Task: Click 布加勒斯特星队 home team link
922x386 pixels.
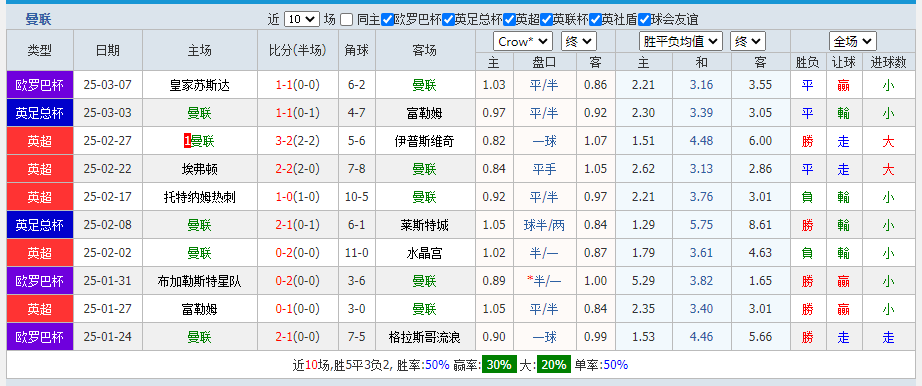Action: (200, 282)
